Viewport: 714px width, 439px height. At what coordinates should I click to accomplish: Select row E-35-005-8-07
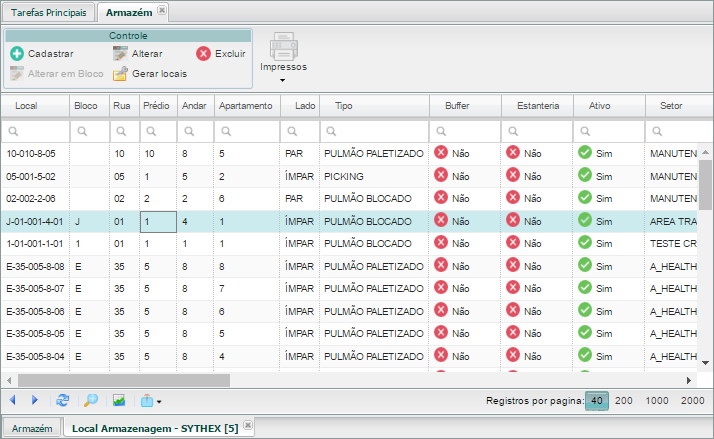[x=349, y=289]
